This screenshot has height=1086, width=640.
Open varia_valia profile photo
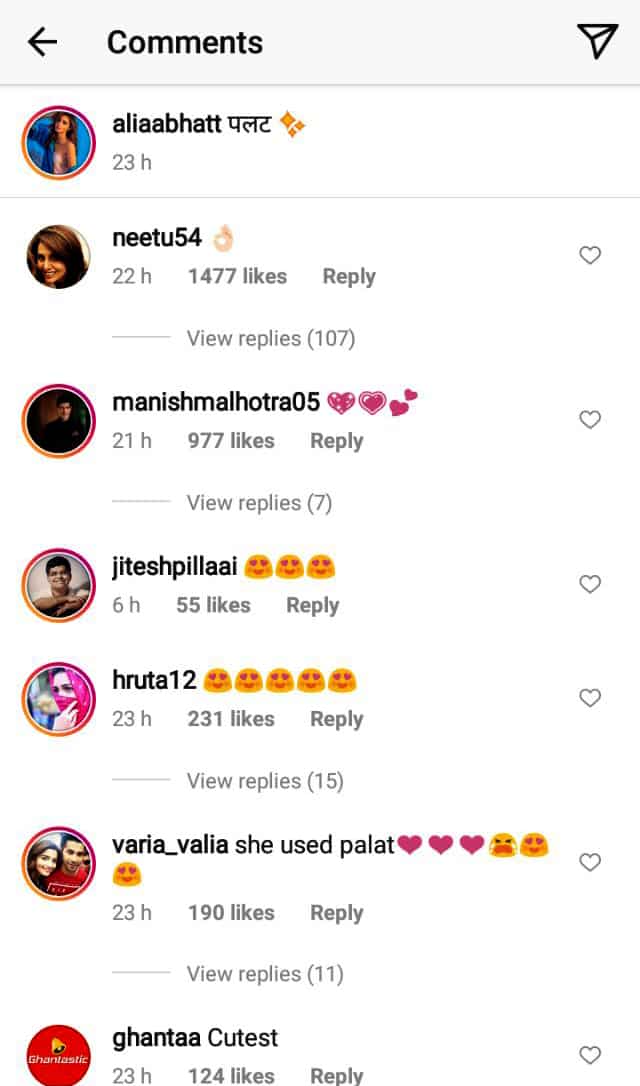pyautogui.click(x=57, y=862)
